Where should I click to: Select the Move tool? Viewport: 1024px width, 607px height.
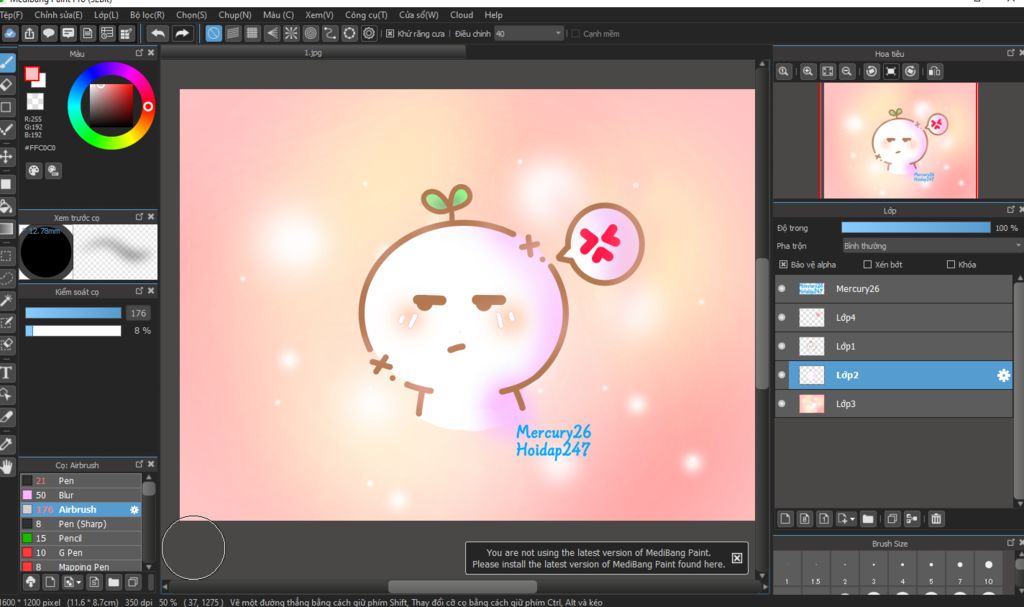[x=7, y=156]
